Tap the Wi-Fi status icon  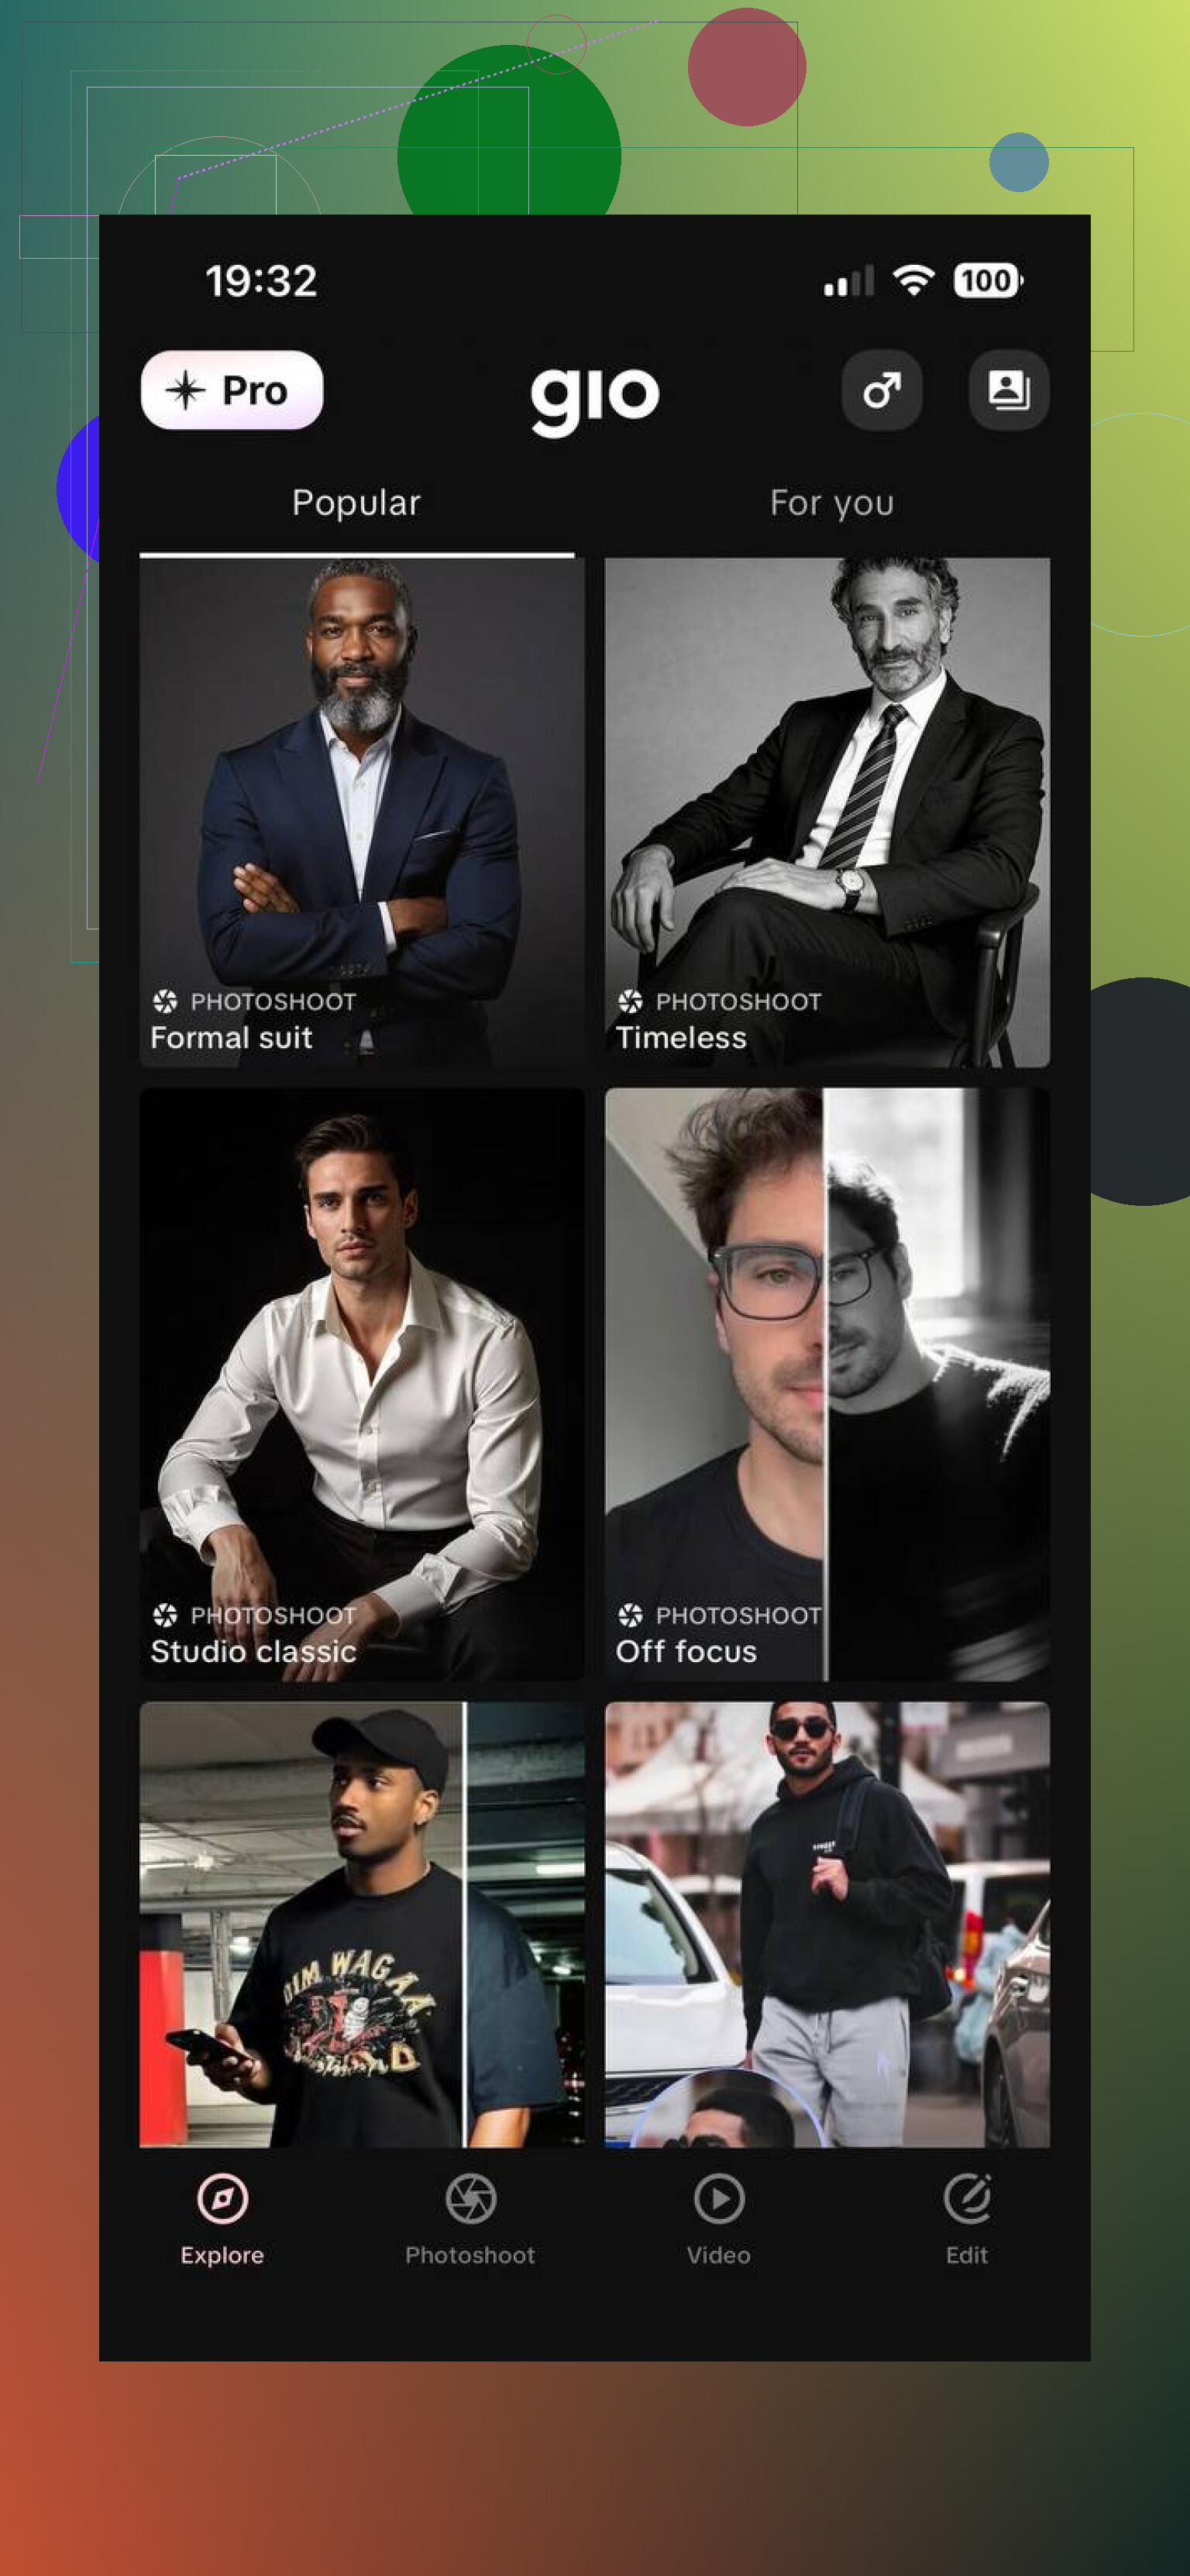click(x=913, y=280)
